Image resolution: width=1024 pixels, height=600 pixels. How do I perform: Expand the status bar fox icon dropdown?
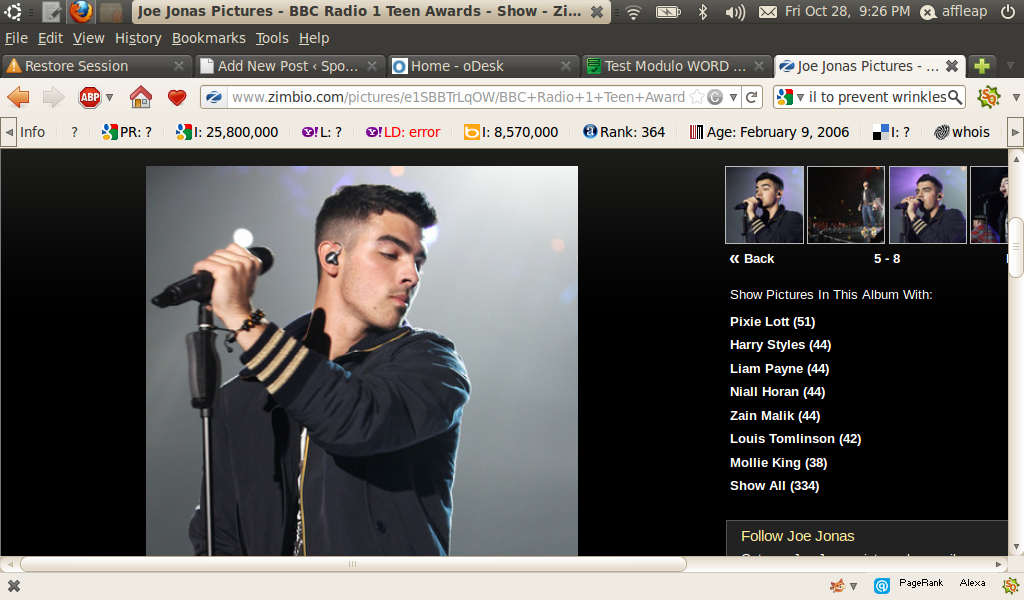[853, 586]
